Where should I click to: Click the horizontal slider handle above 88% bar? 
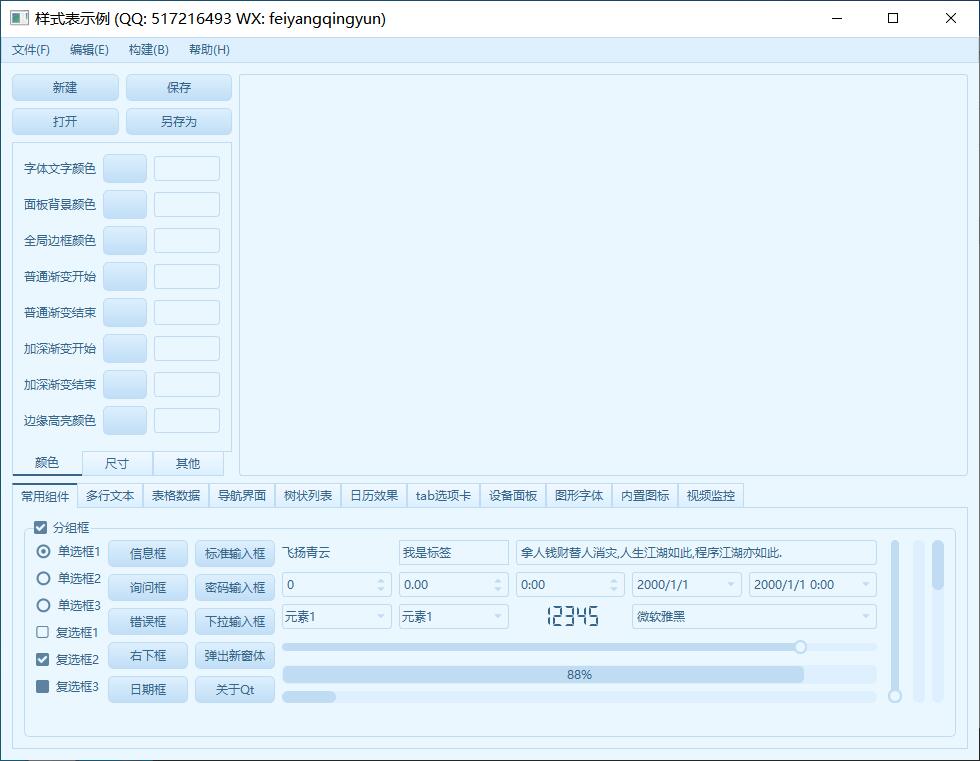[x=800, y=647]
